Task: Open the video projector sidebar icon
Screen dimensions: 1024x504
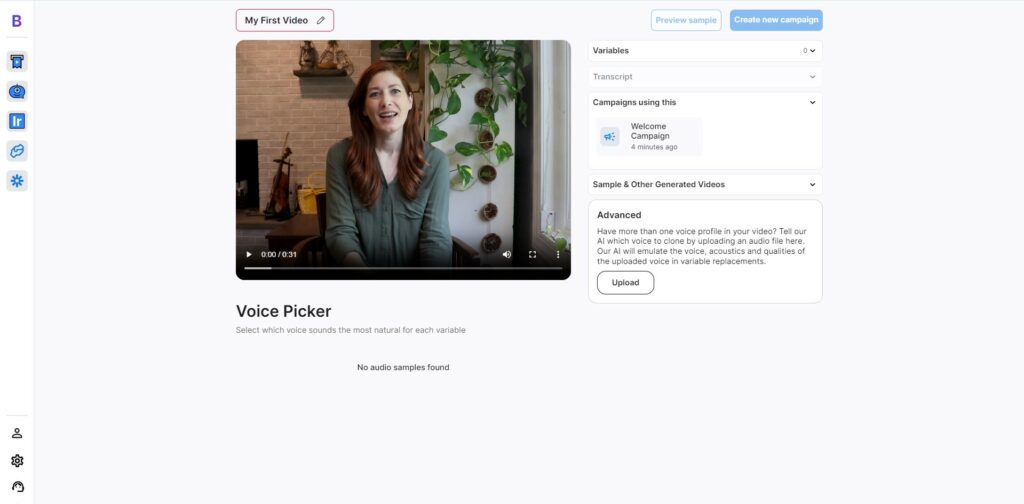Action: tap(17, 61)
